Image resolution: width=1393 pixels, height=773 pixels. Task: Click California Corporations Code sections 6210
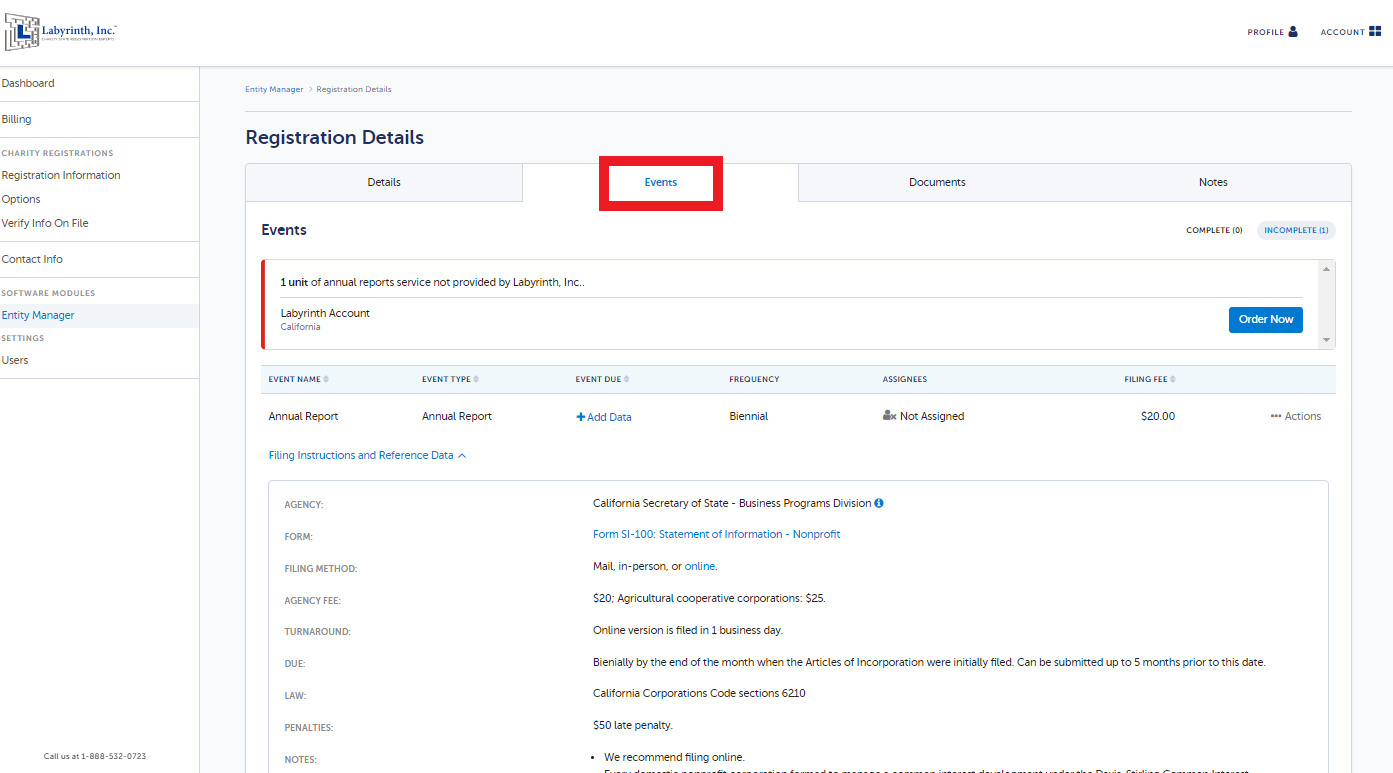[699, 693]
